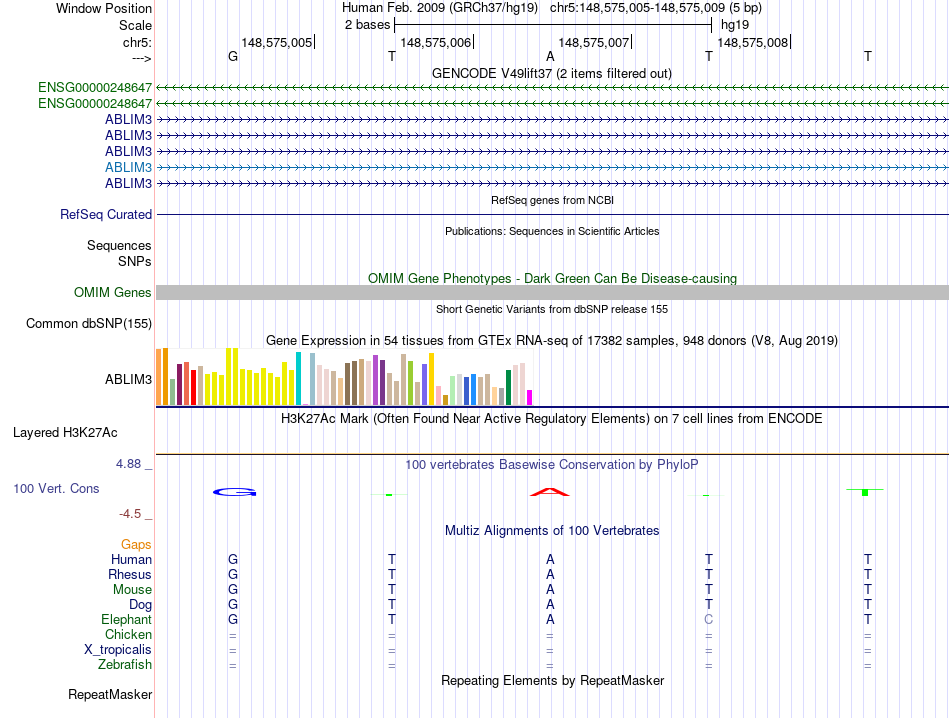Open the OMIM Gene Phenotypes track title
Image resolution: width=950 pixels, height=718 pixels.
coord(552,278)
